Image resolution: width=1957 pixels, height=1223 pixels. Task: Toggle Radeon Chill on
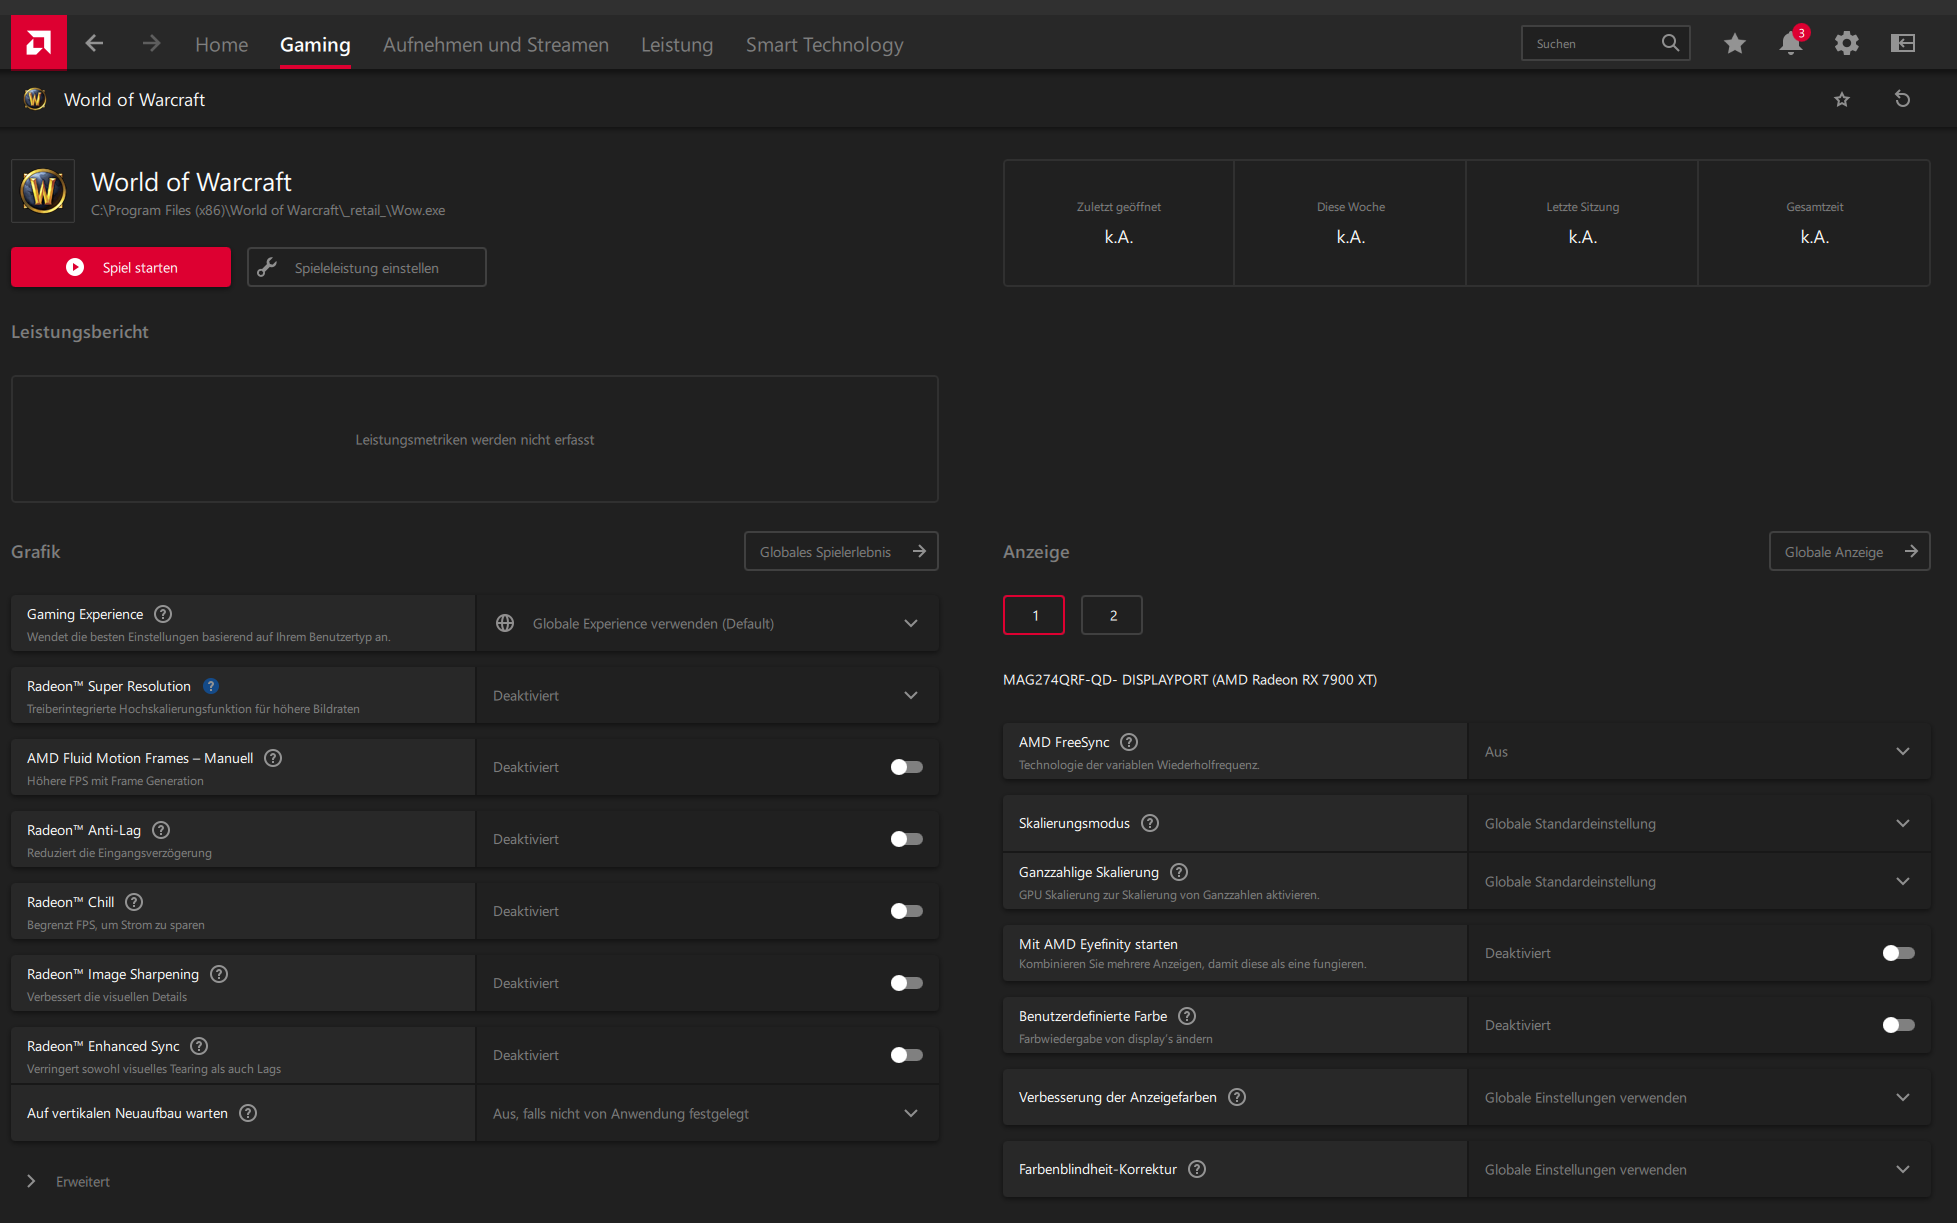[x=906, y=911]
